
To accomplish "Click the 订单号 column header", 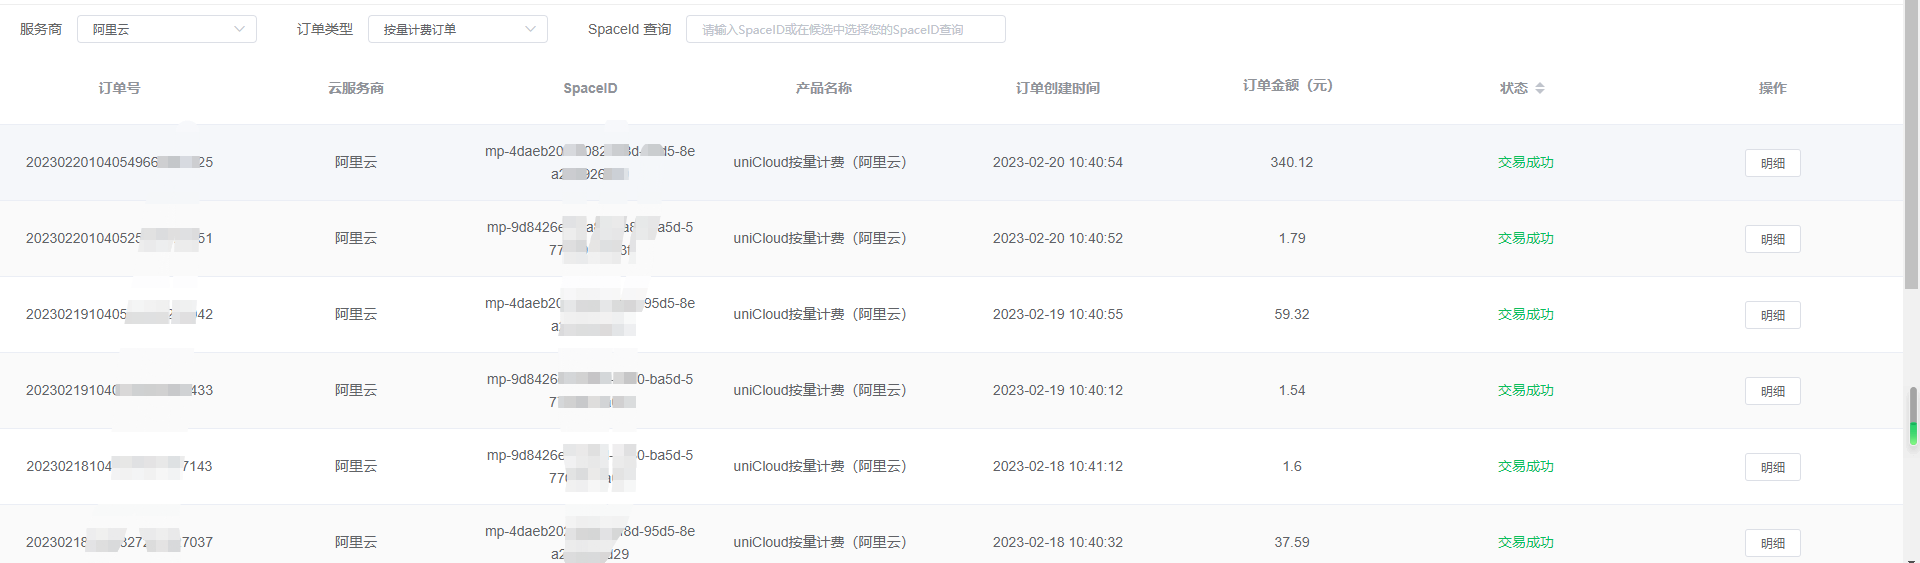I will tap(119, 88).
